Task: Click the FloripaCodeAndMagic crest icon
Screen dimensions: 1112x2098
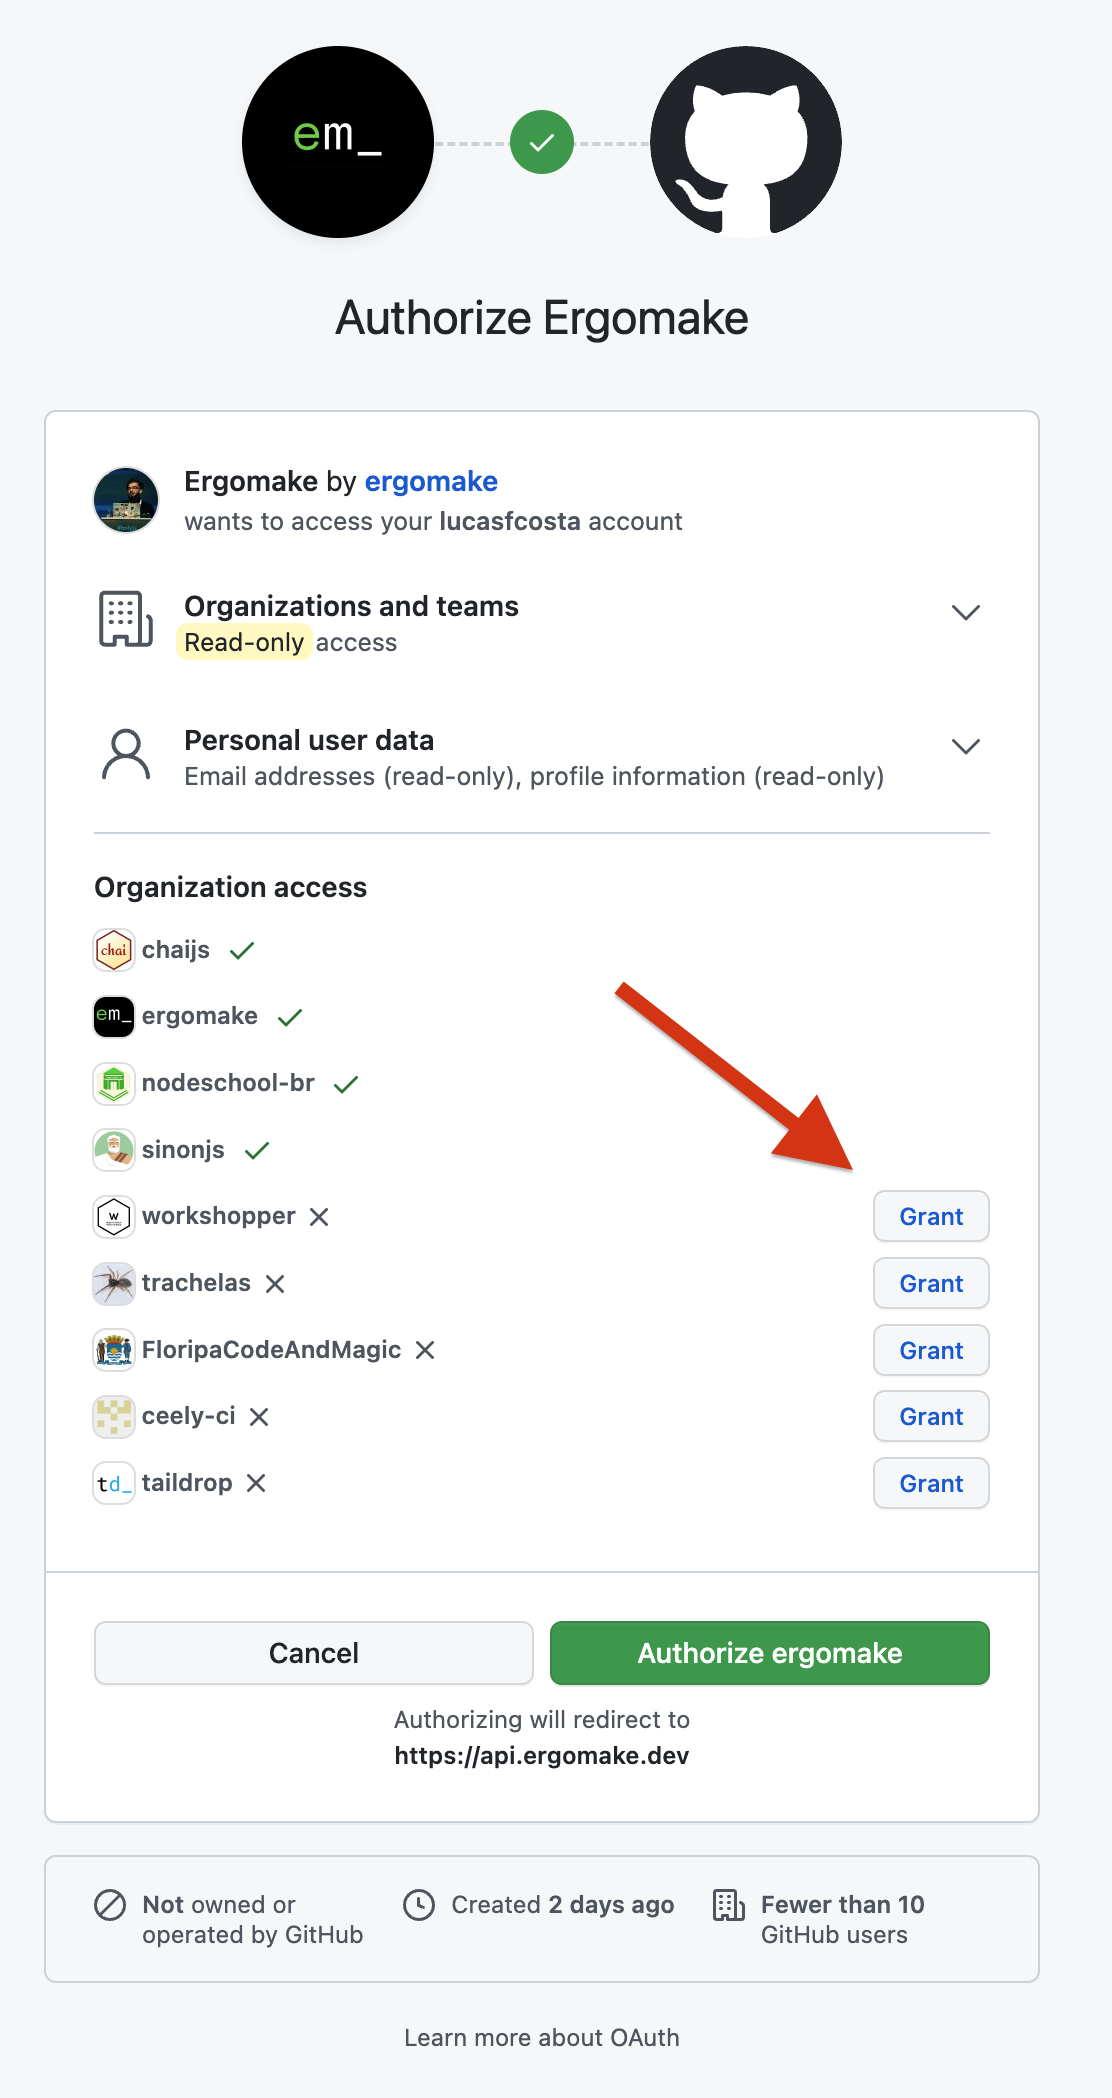Action: point(114,1350)
